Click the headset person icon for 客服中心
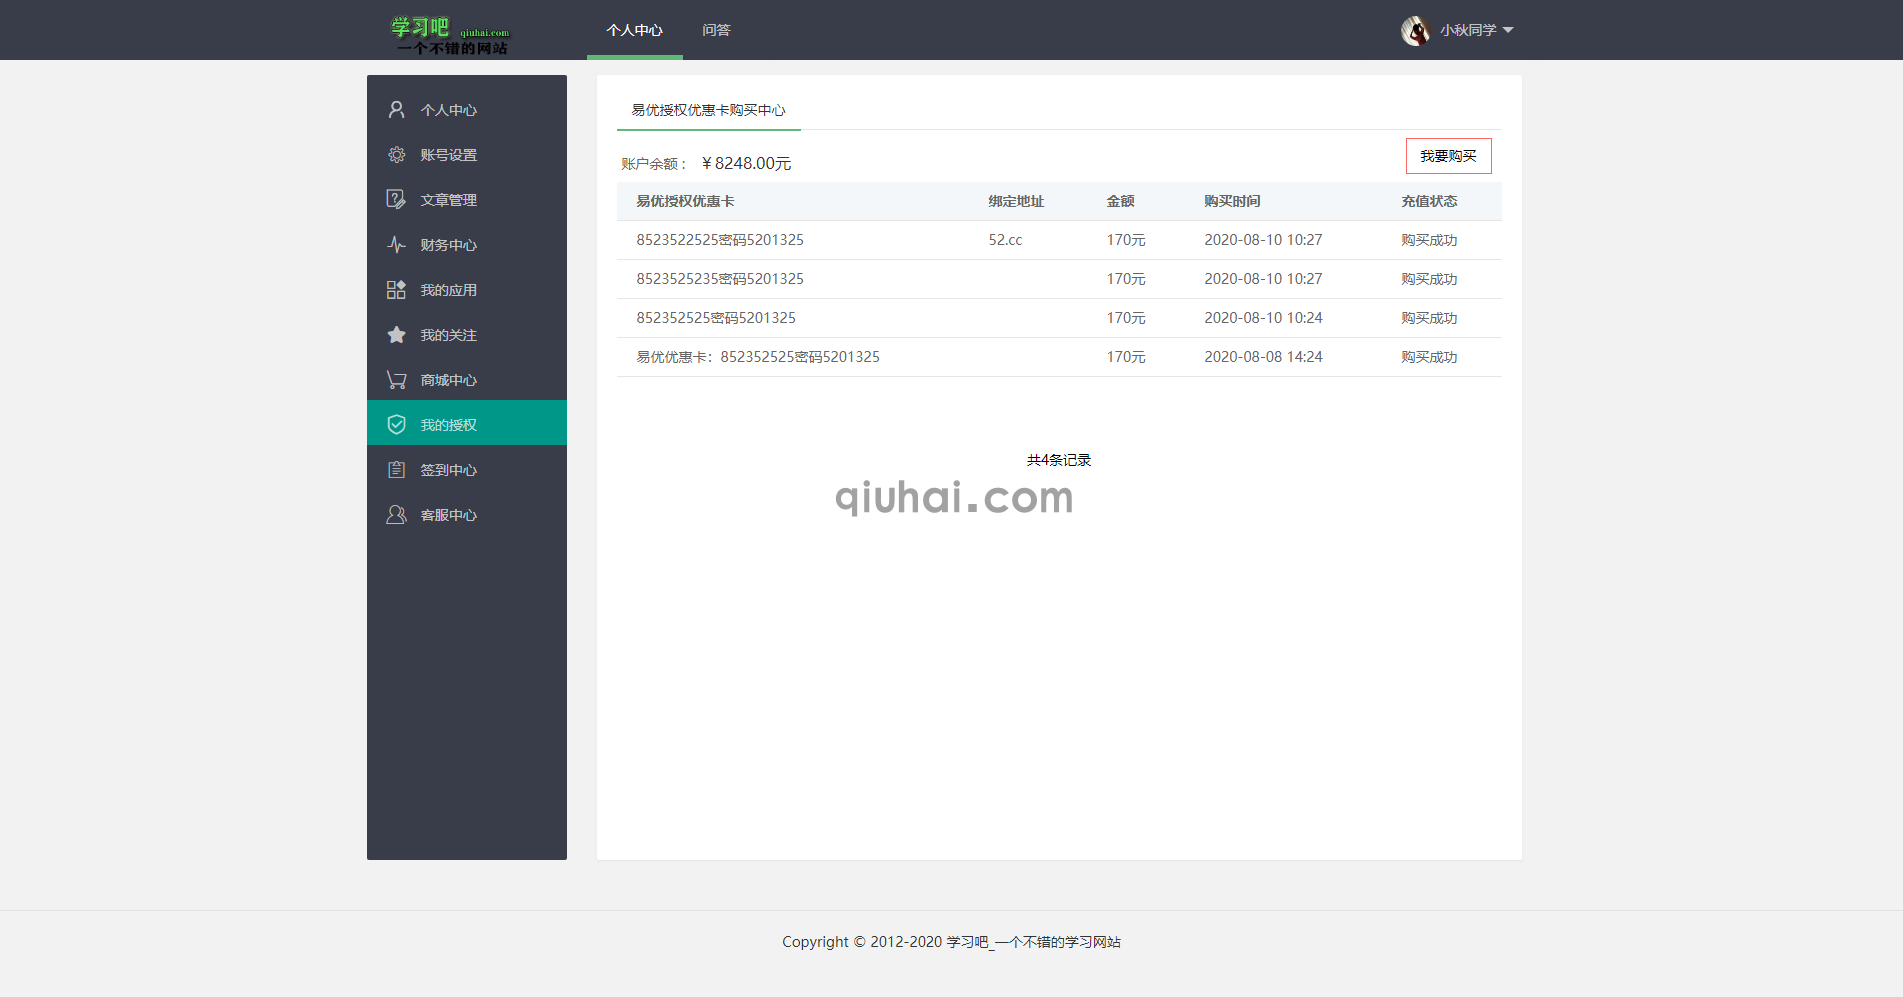 (396, 515)
